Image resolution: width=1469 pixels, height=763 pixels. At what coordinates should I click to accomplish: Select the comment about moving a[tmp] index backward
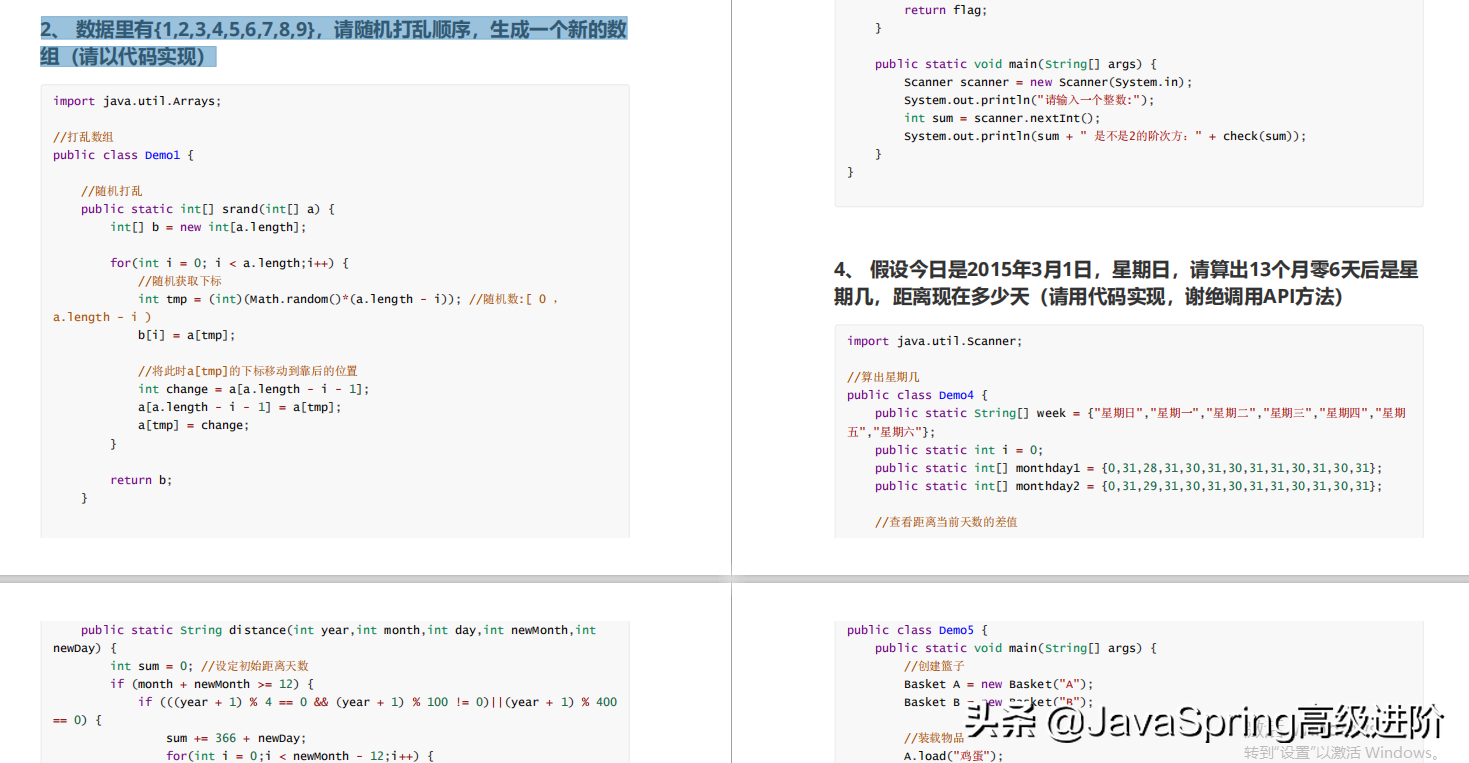click(248, 371)
